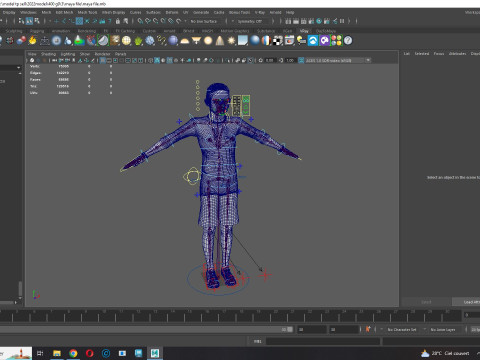The width and height of the screenshot is (480, 360).
Task: Click the checkerboard texture shelf icon
Action: tap(278, 41)
